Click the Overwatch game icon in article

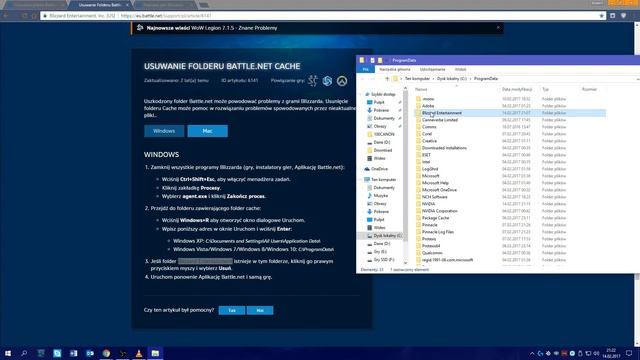point(342,81)
